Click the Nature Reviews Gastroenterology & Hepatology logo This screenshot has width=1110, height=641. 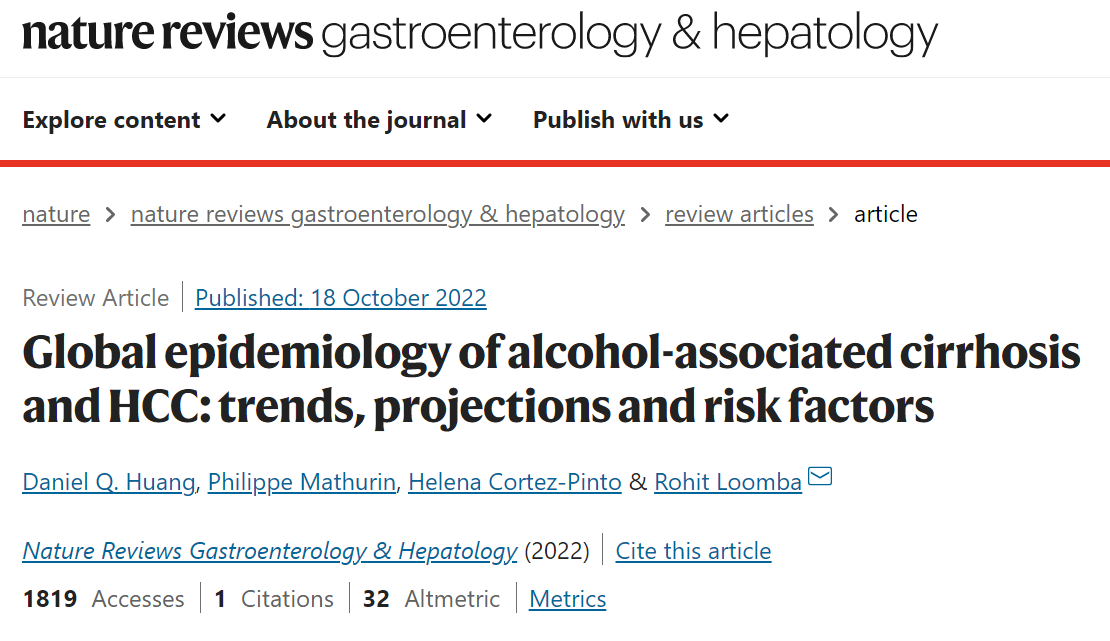(x=480, y=33)
